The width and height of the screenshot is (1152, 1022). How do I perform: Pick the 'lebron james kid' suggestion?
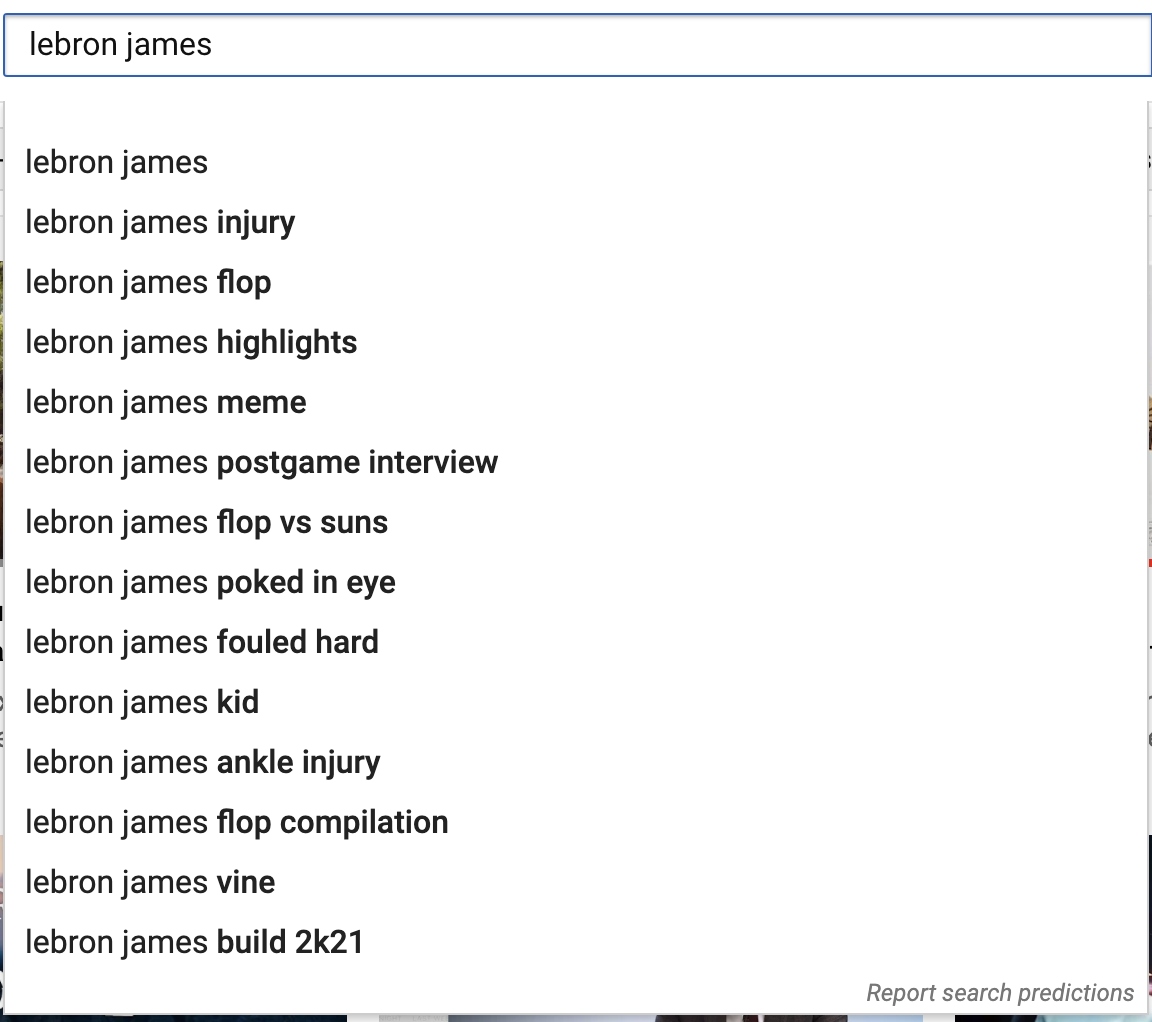pyautogui.click(x=576, y=702)
